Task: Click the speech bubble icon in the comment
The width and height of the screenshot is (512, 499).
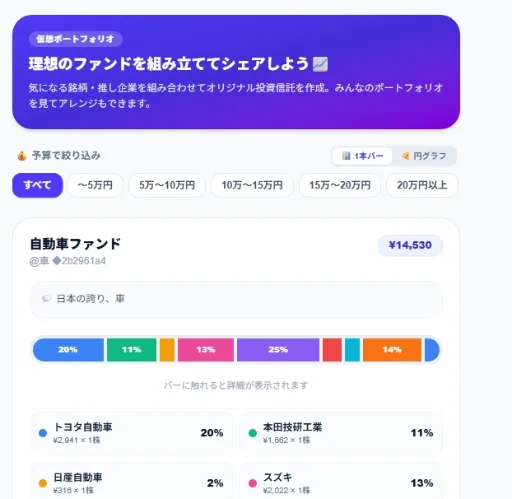Action: coord(47,299)
